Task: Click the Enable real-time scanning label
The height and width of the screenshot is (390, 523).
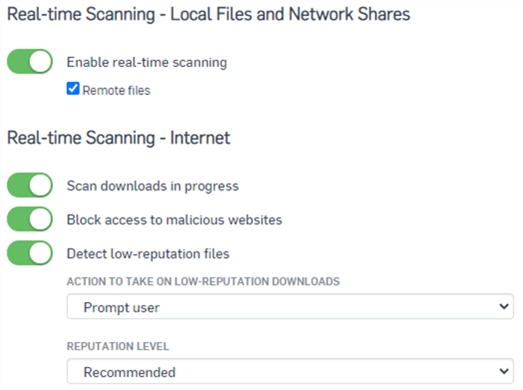Action: 147,62
